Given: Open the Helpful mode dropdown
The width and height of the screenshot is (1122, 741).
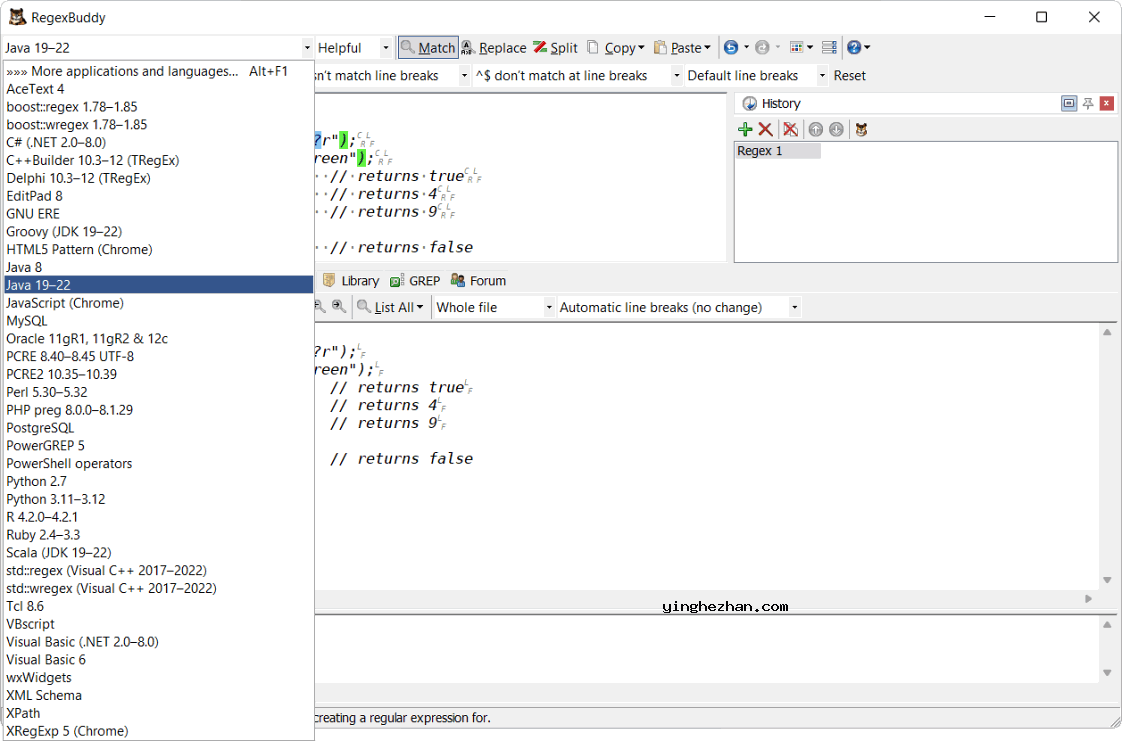Looking at the screenshot, I should 386,48.
